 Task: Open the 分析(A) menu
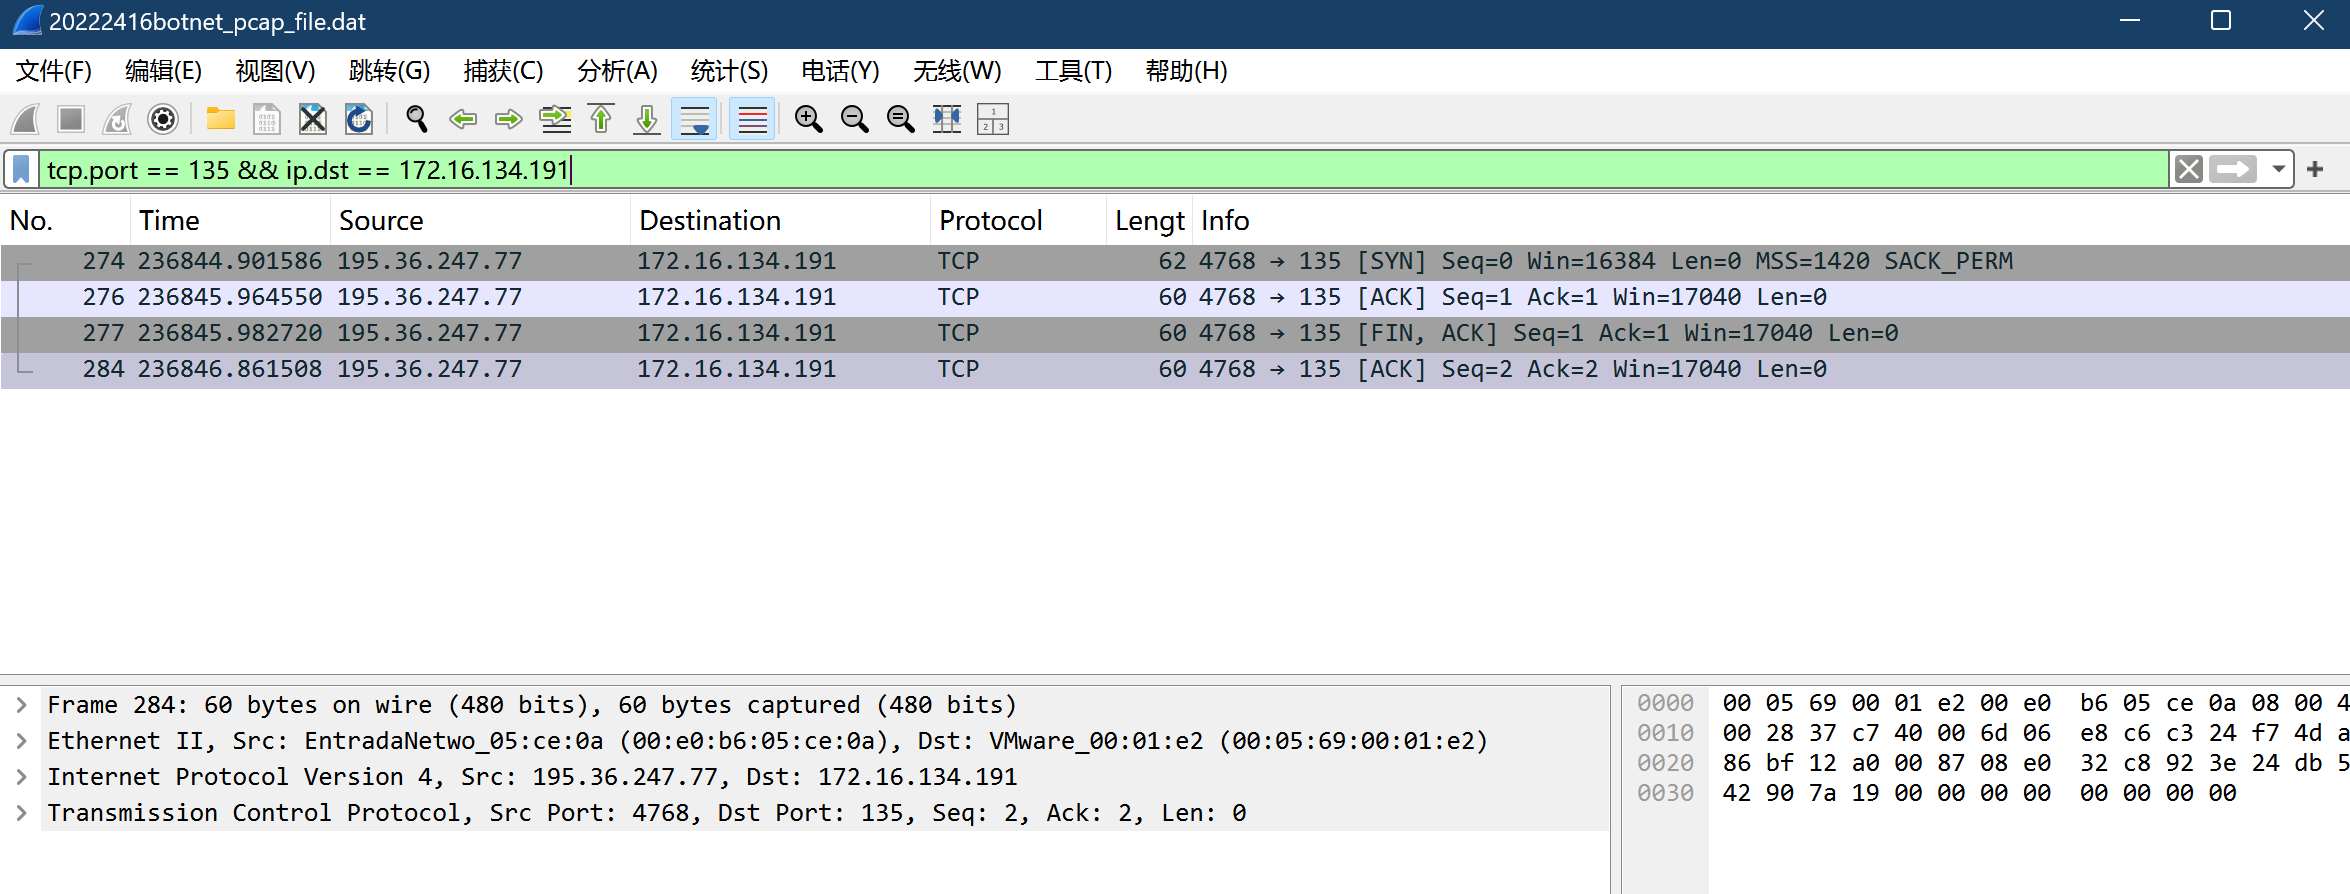[x=617, y=71]
